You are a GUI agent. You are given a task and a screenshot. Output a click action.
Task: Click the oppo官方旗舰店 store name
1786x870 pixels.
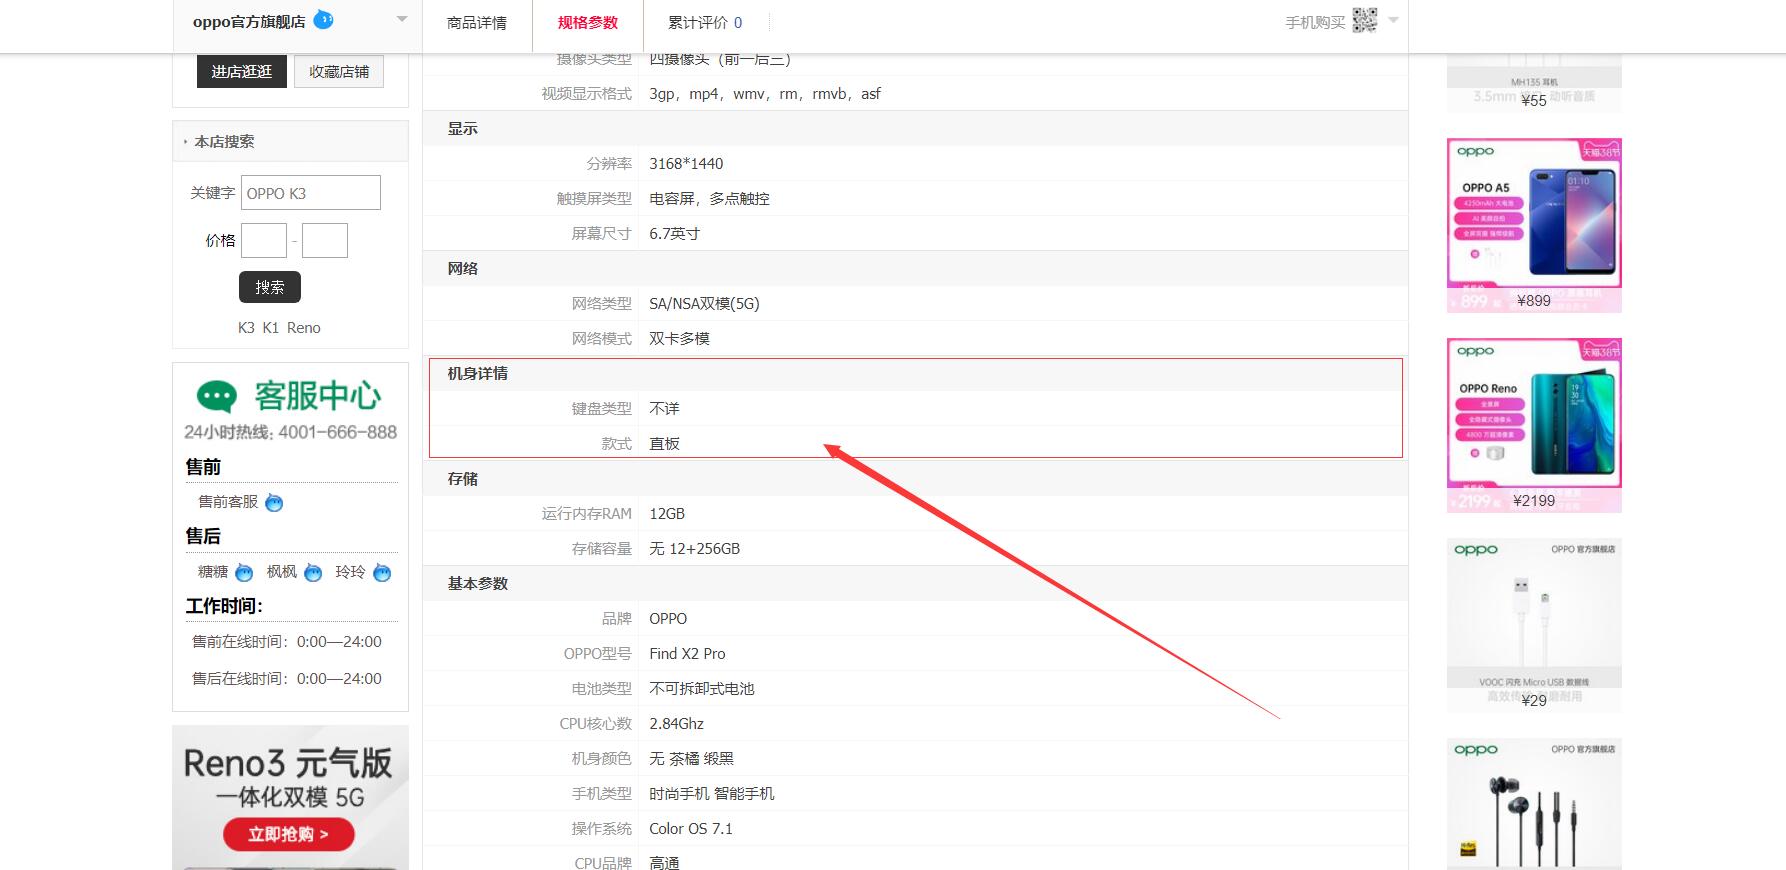[249, 22]
